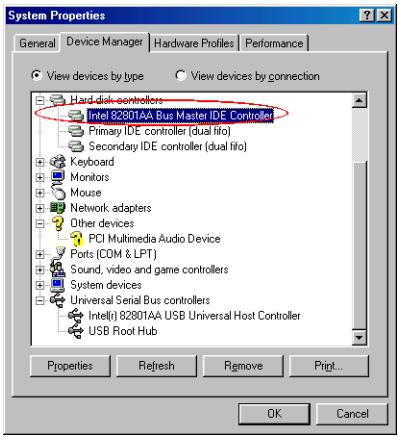The width and height of the screenshot is (398, 437).
Task: Select Universal Serial Bus controllers label
Action: pyautogui.click(x=140, y=301)
